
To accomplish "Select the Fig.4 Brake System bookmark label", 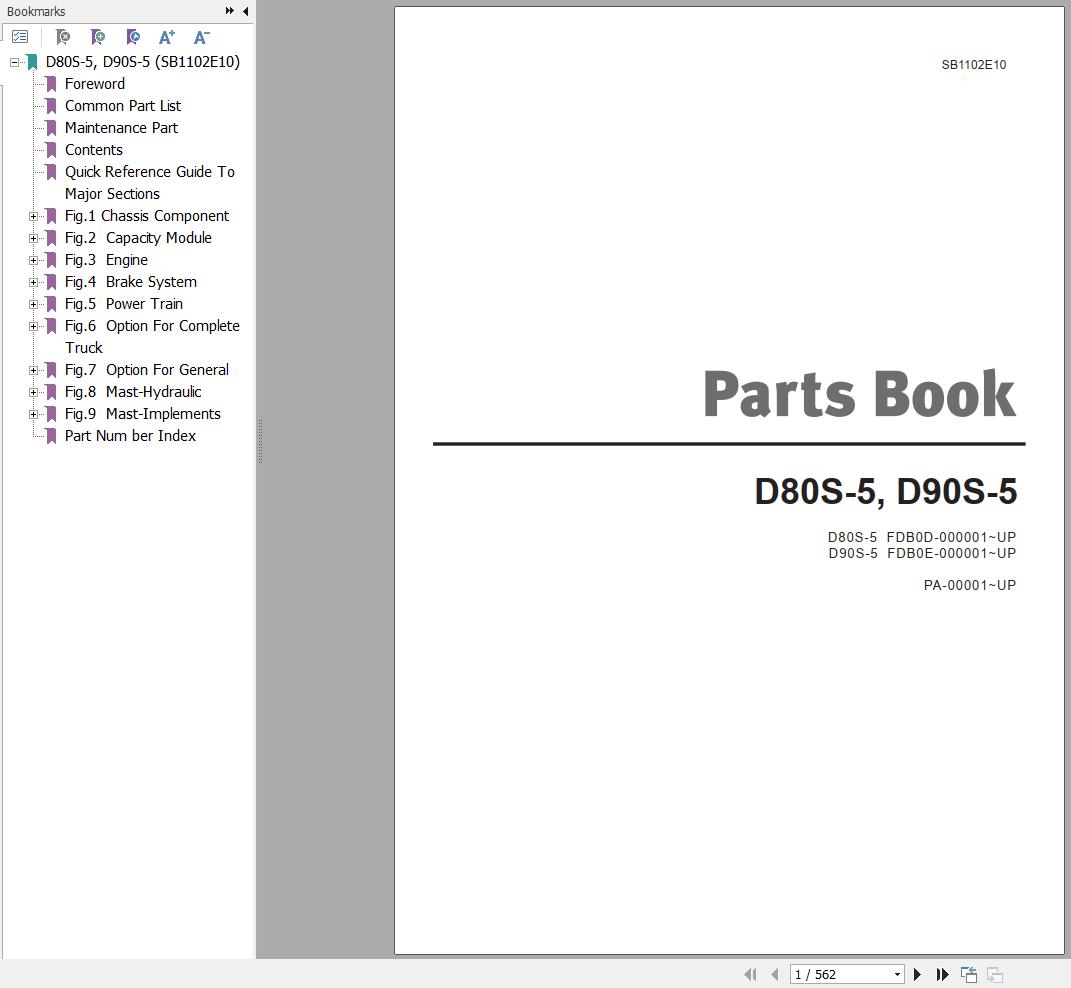I will [x=130, y=282].
